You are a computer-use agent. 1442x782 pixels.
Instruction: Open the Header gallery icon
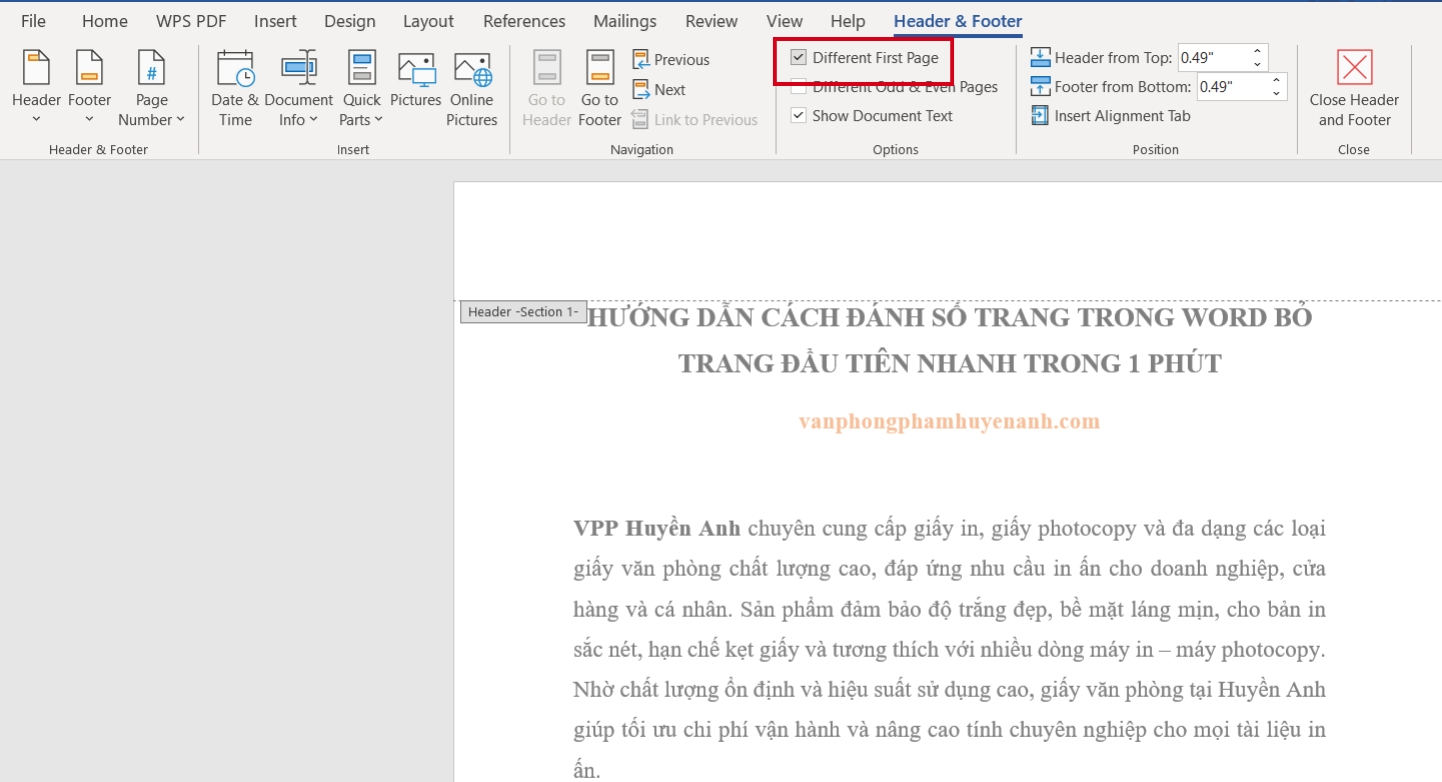click(36, 67)
